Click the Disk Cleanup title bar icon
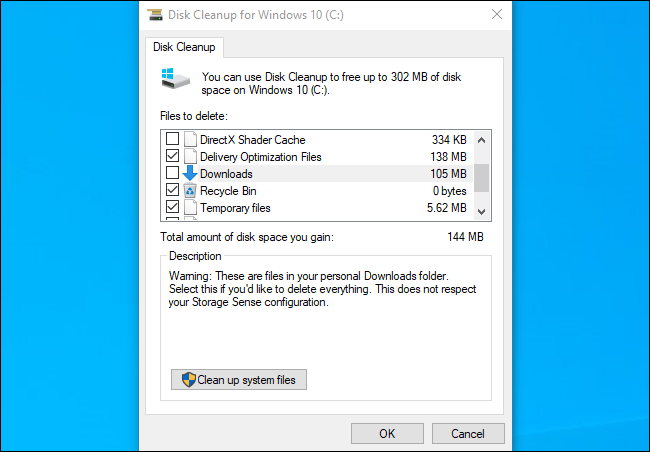Screen dimensions: 650x452 click(155, 15)
